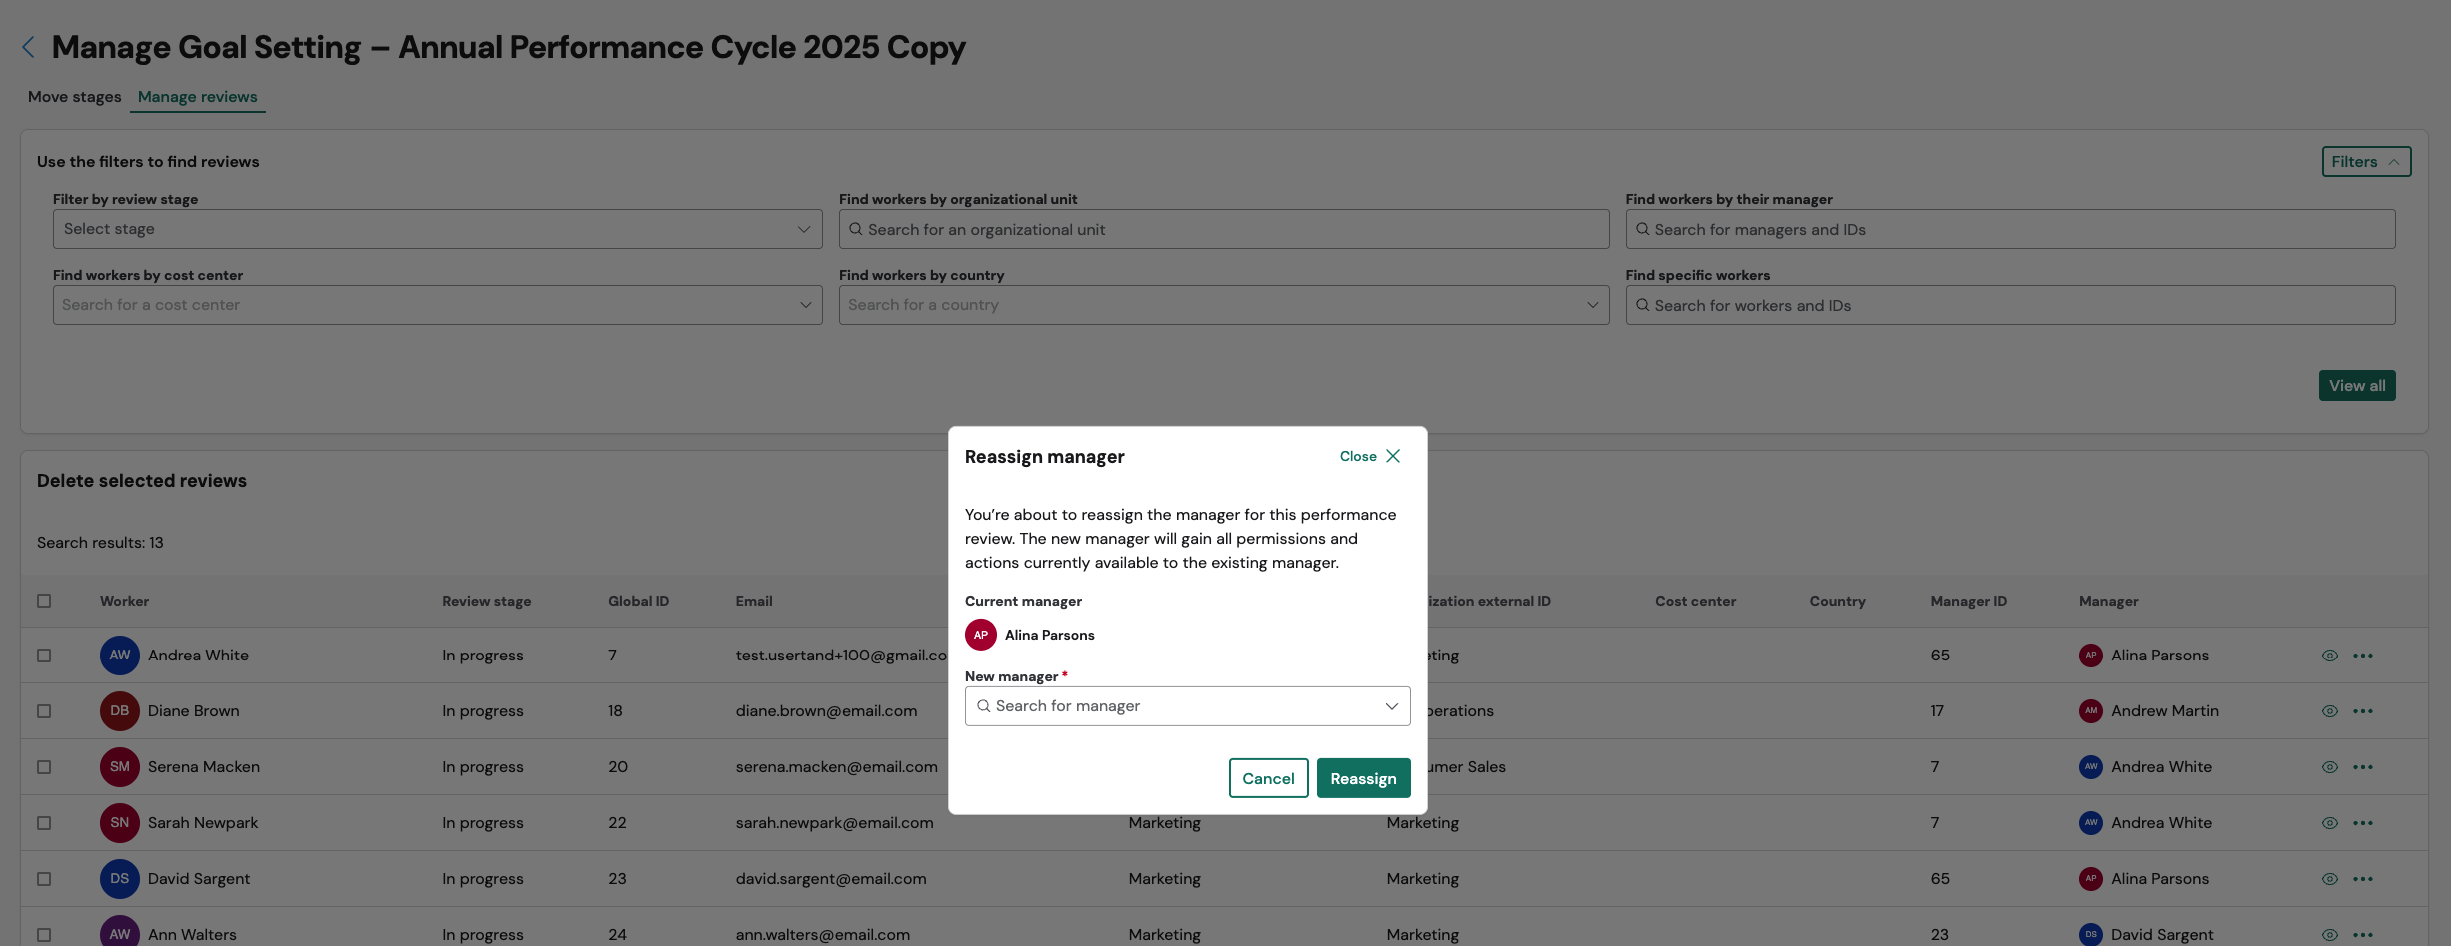This screenshot has width=2451, height=946.
Task: Click Cancel in the reassign dialog
Action: 1267,778
